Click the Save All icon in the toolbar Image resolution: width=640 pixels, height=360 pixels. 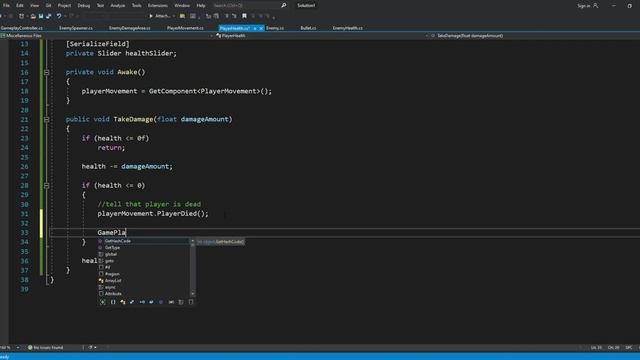point(49,16)
